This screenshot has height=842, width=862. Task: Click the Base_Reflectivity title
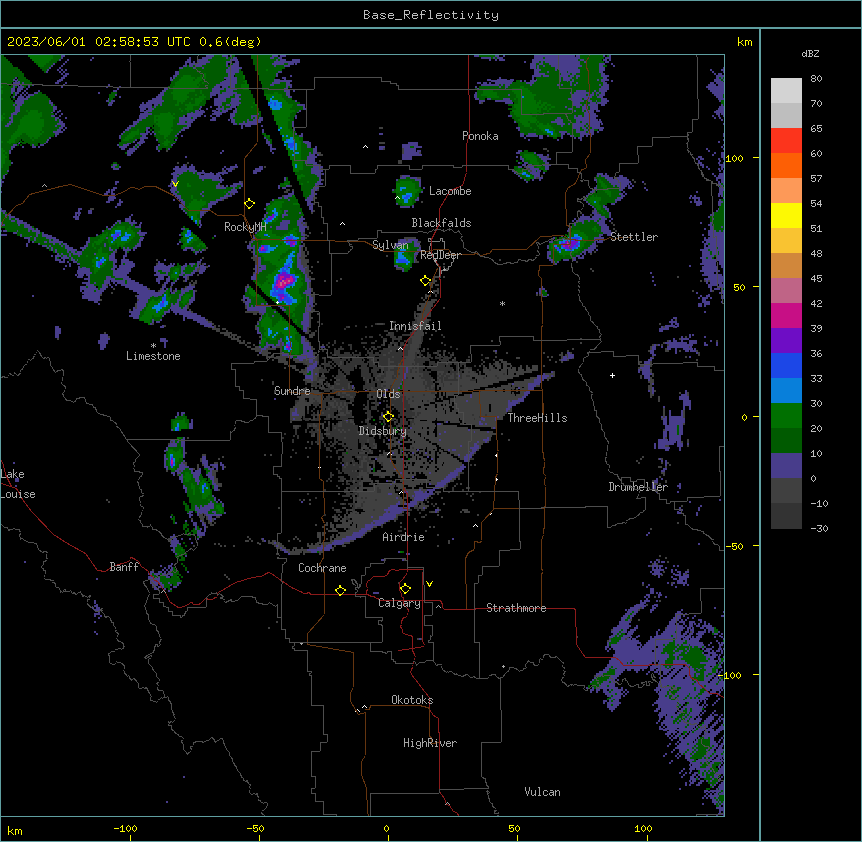431,15
